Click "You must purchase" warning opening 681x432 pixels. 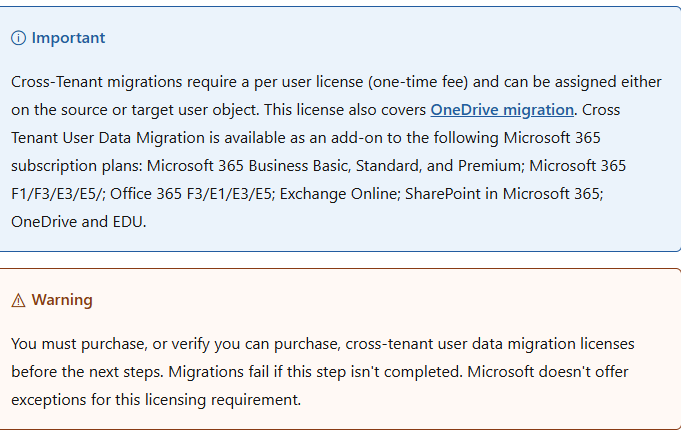click(x=79, y=344)
